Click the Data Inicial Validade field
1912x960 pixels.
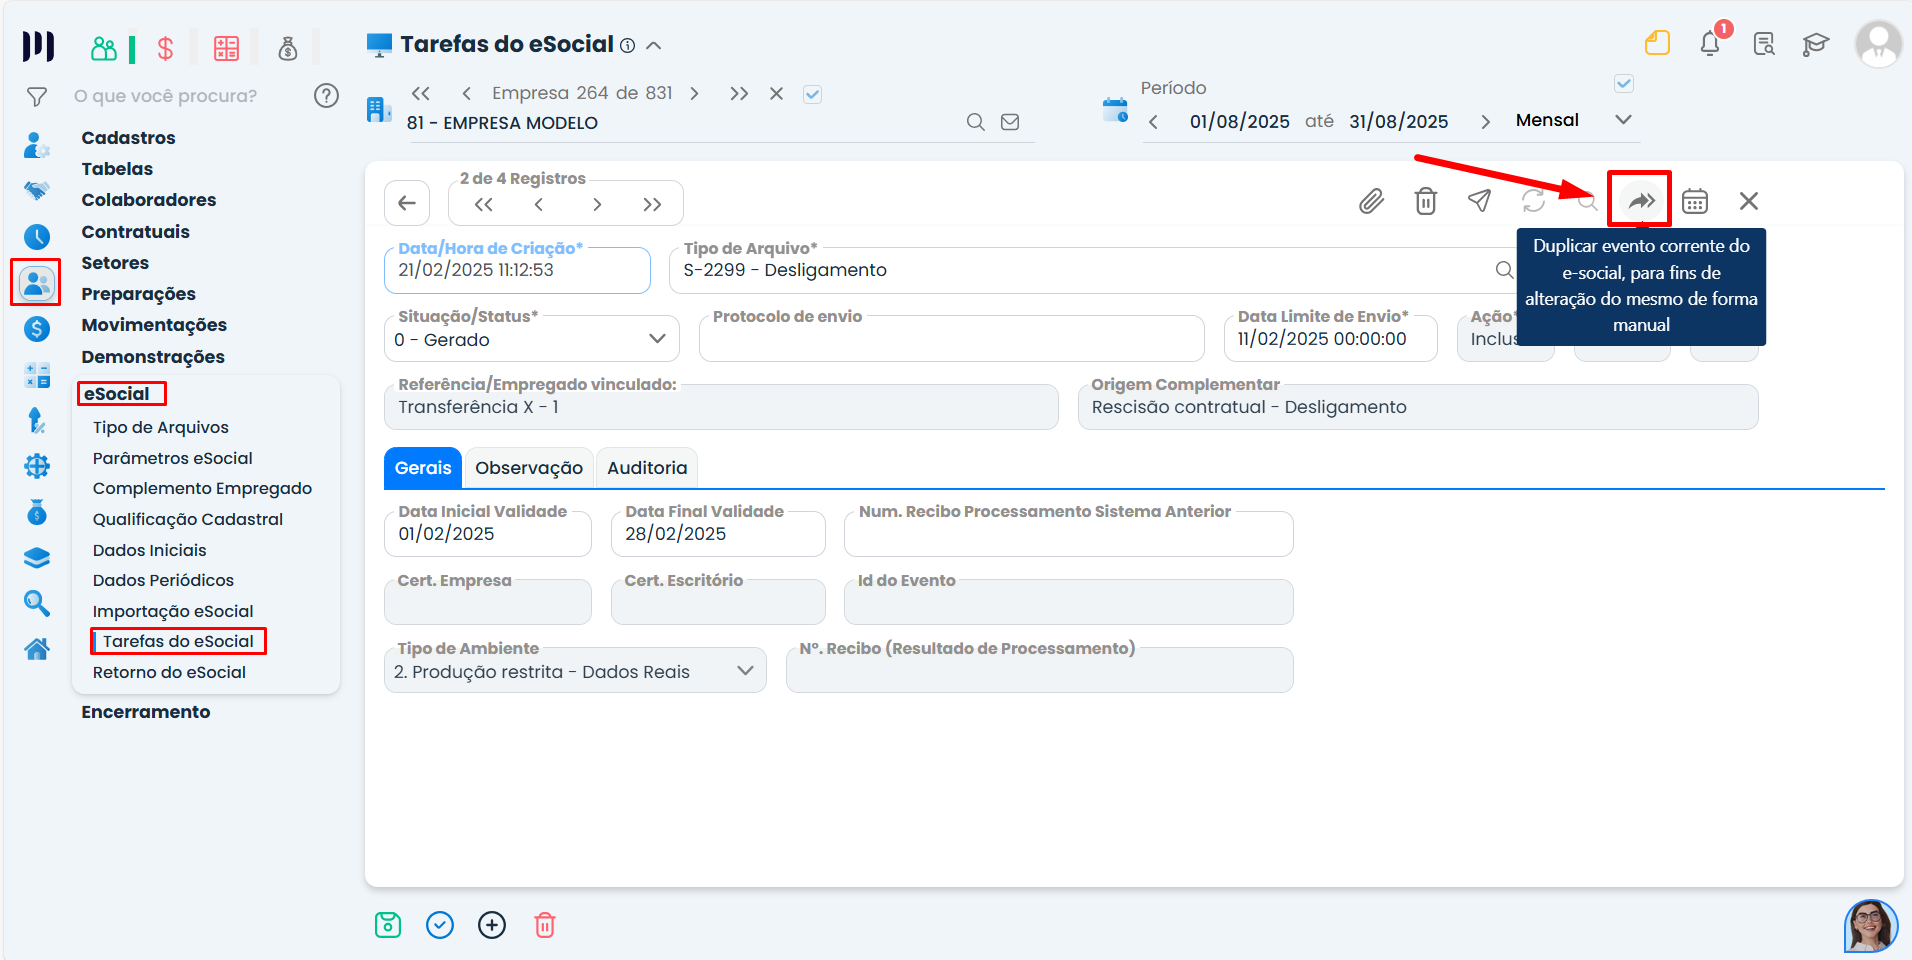tap(488, 534)
